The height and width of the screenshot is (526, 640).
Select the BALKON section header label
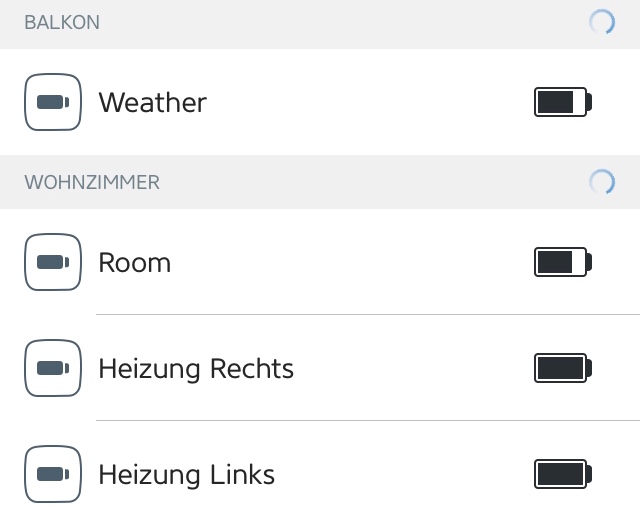[62, 22]
